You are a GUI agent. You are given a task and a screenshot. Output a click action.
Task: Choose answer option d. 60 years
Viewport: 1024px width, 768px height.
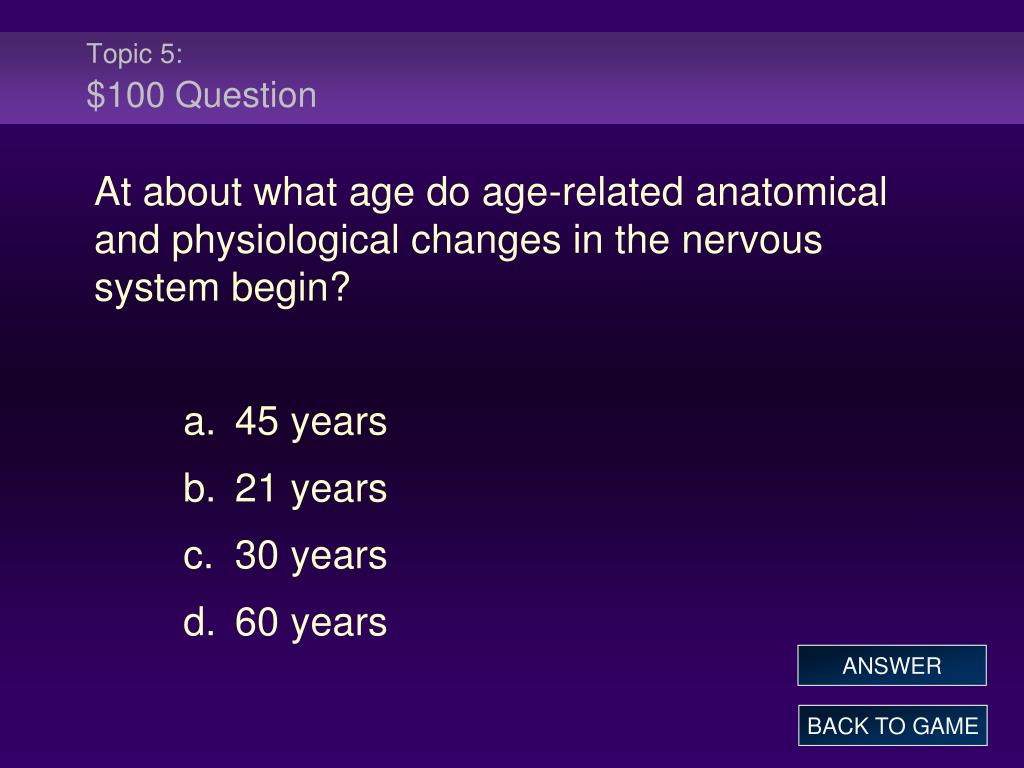point(285,622)
